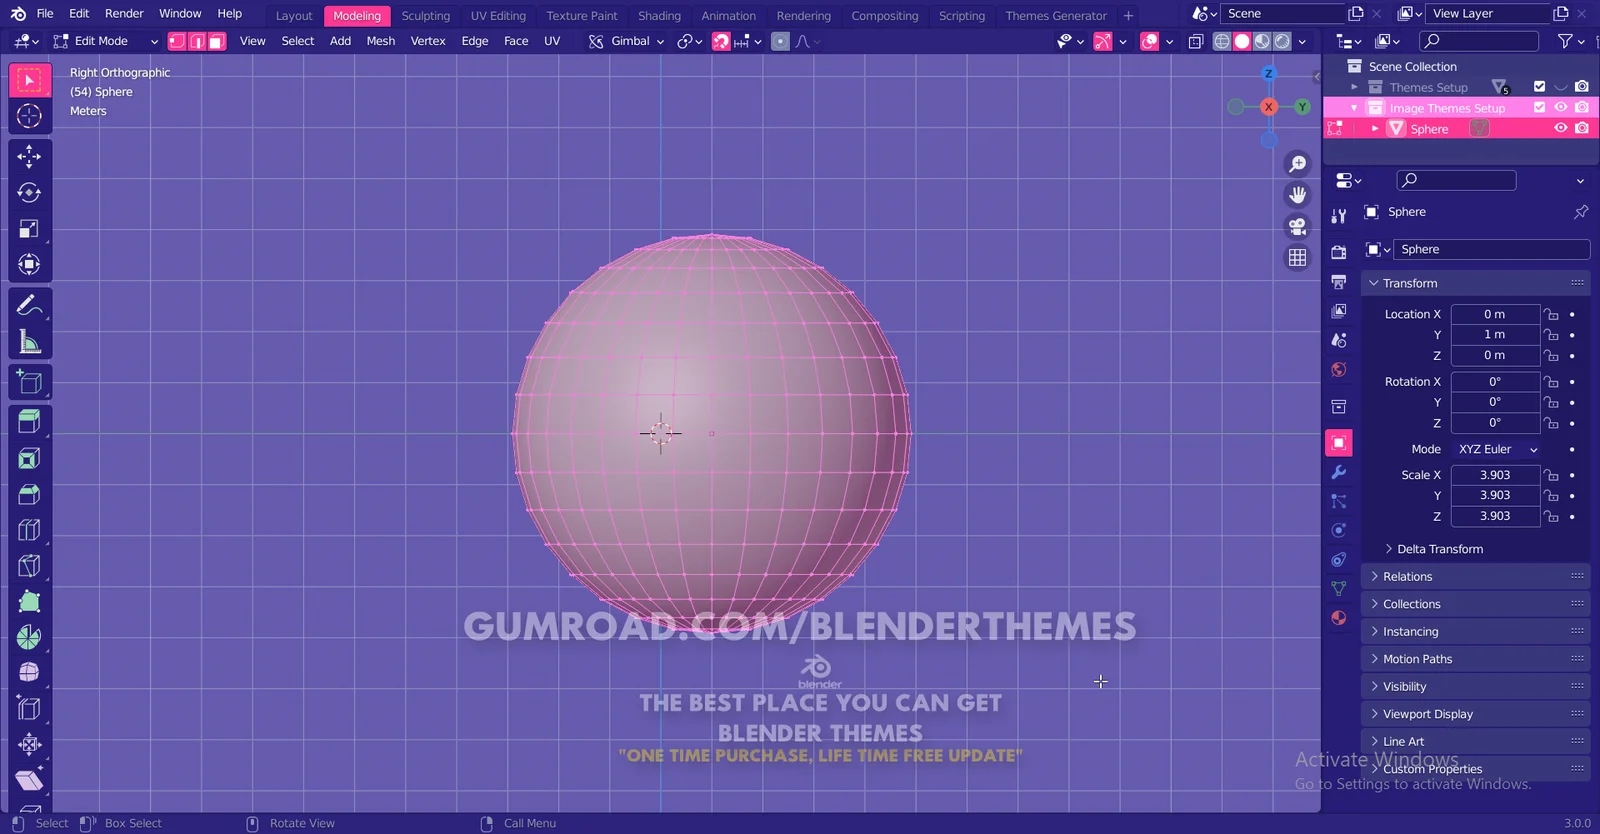
Task: Hide the Sphere object via eye icon
Action: (x=1560, y=128)
